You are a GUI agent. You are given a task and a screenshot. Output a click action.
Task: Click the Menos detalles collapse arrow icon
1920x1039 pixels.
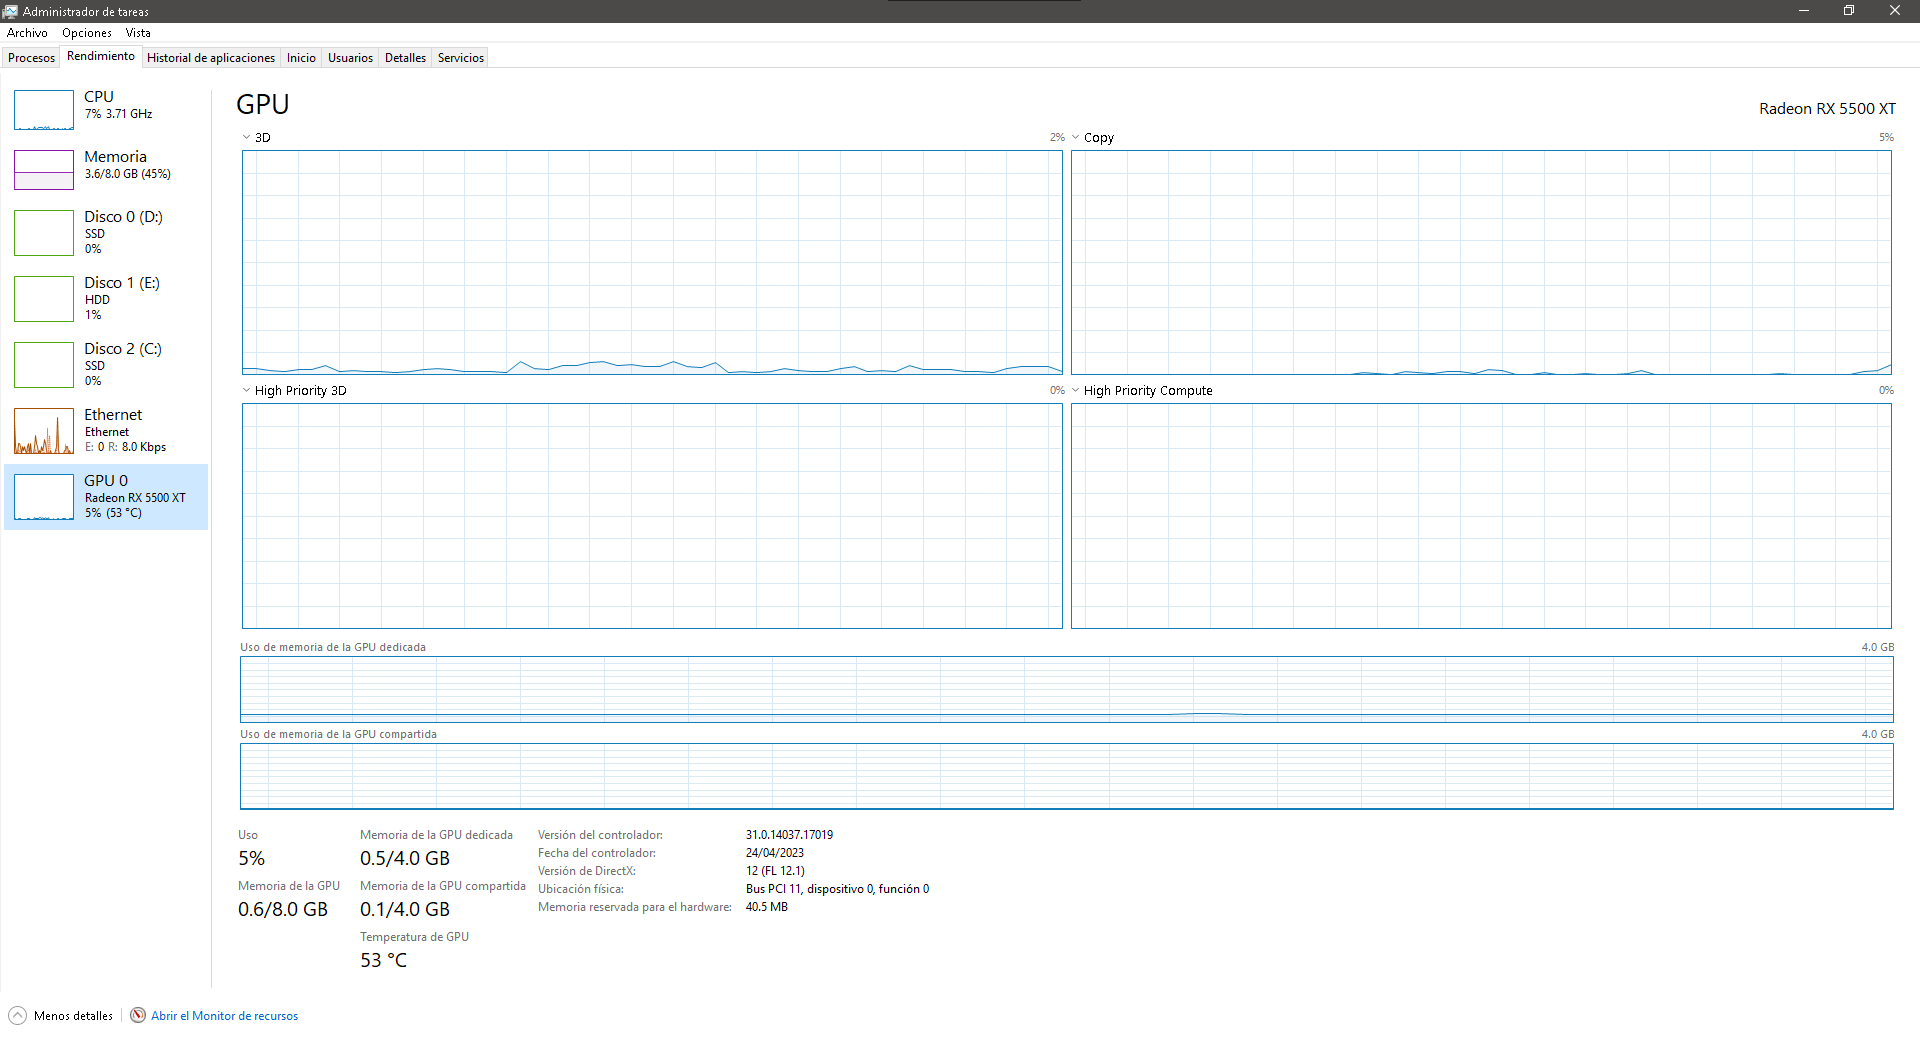17,1016
